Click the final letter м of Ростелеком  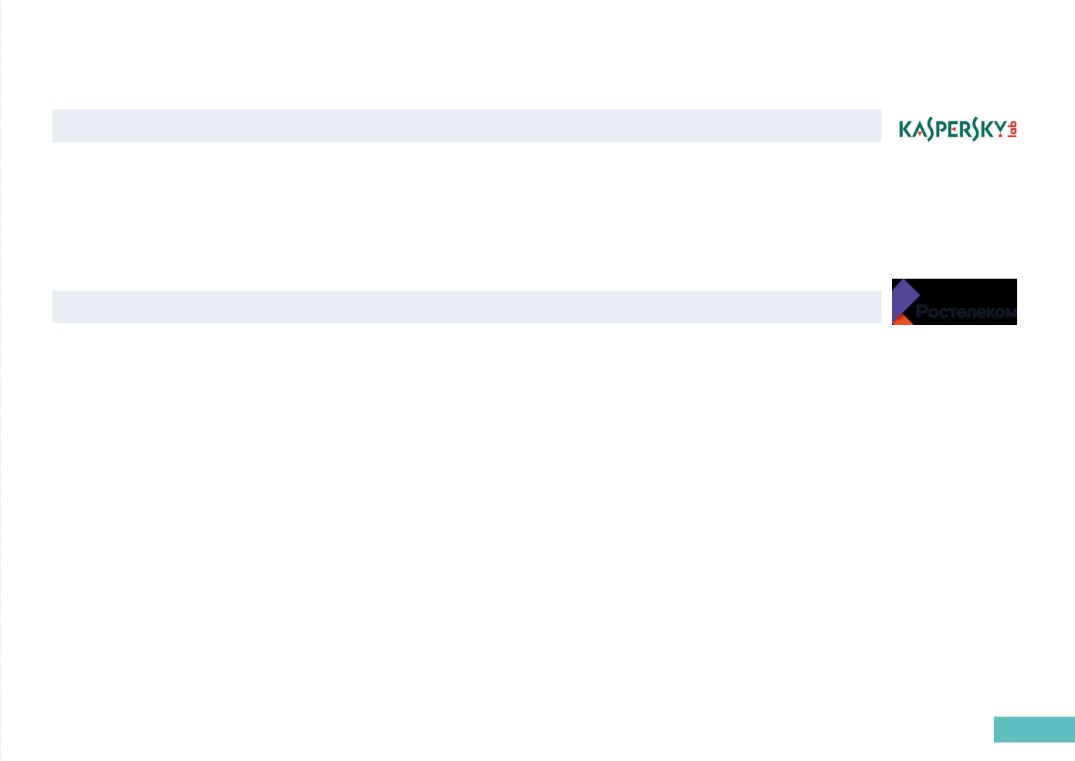1009,313
